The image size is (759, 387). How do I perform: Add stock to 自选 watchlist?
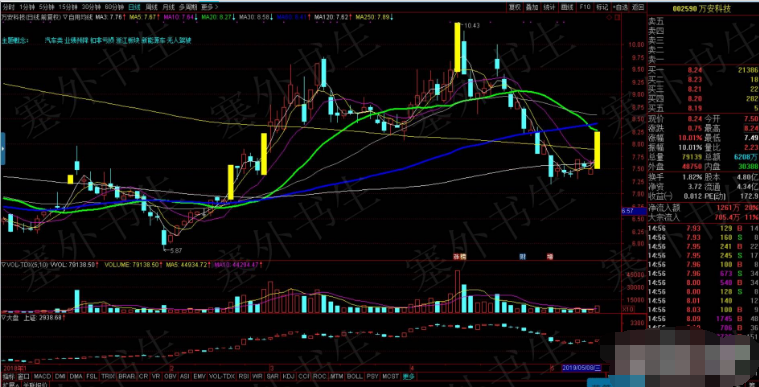point(620,7)
